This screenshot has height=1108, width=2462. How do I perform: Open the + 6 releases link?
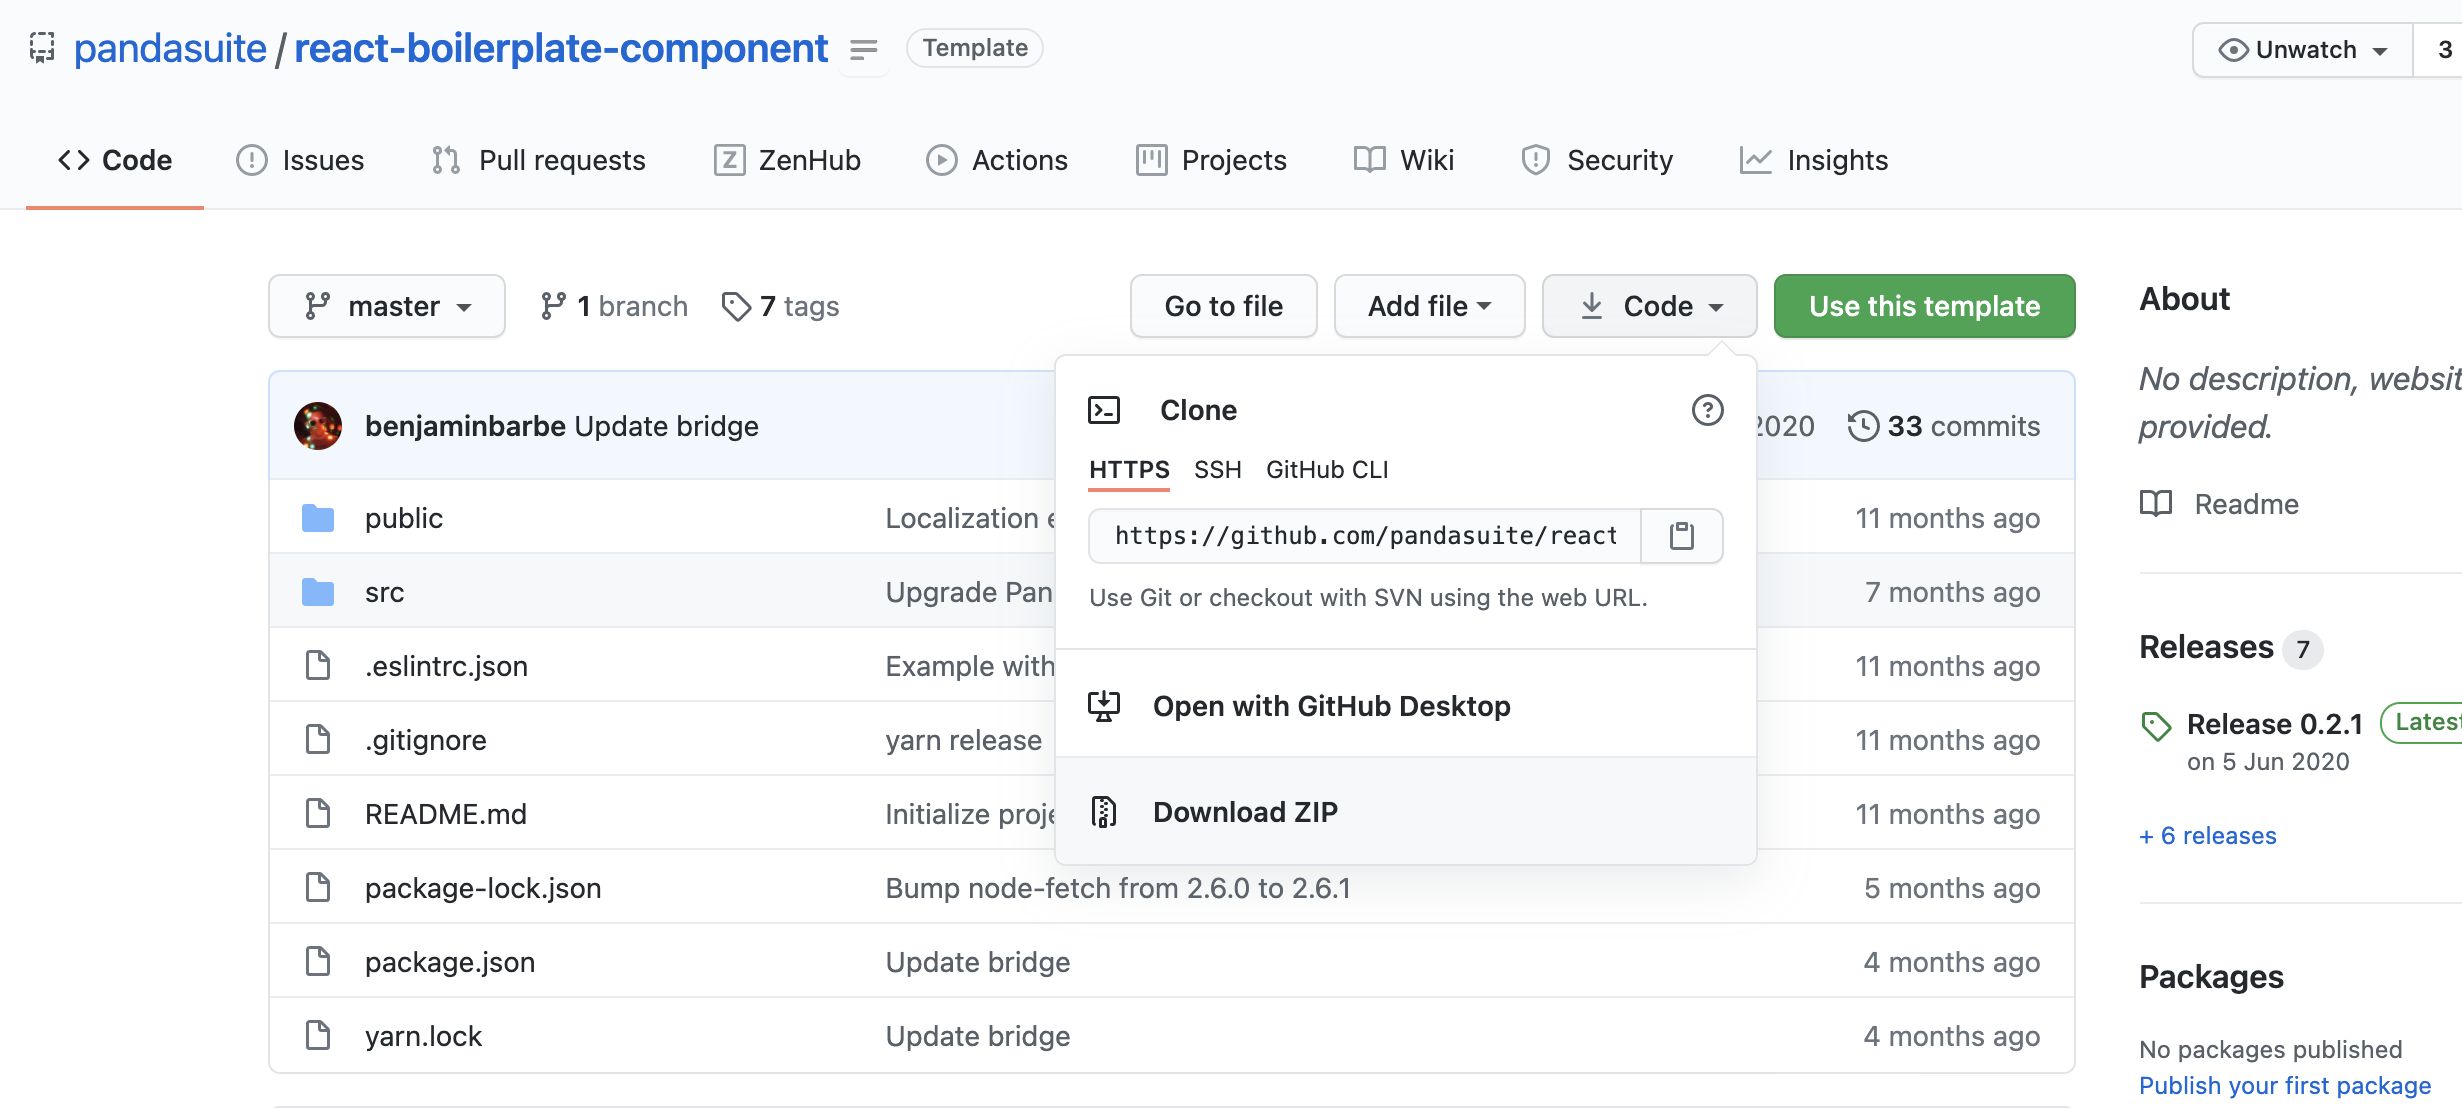coord(2206,835)
